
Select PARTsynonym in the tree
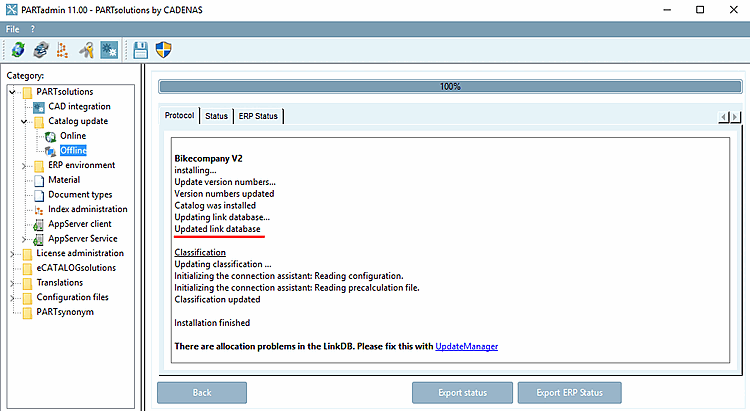[x=65, y=312]
